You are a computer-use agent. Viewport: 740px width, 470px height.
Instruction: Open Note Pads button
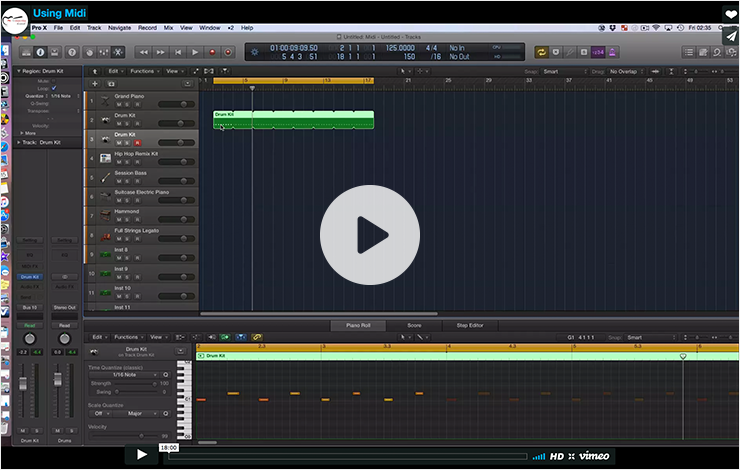point(703,52)
